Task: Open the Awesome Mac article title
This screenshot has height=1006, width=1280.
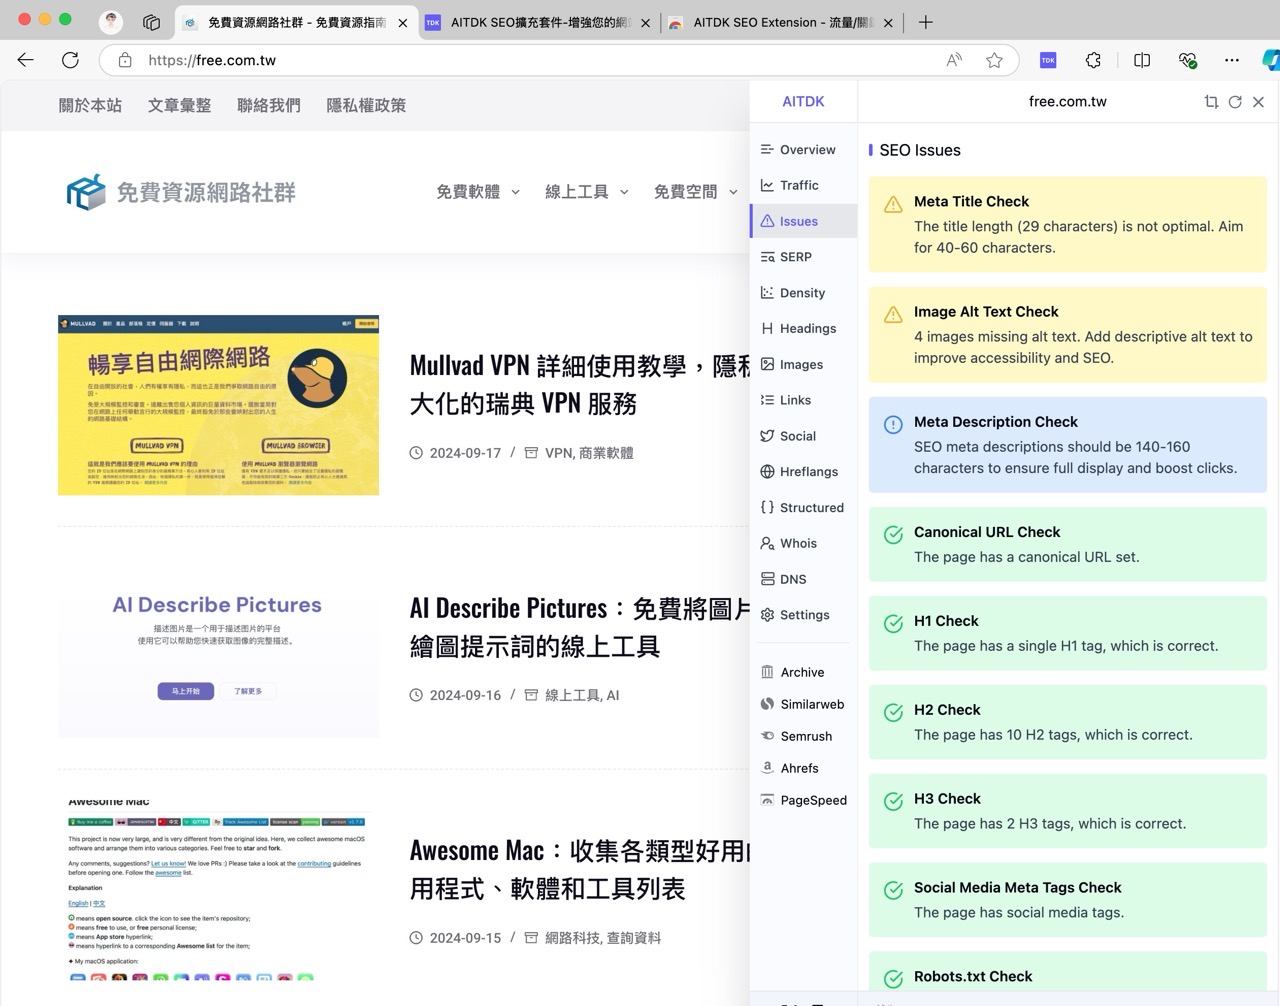Action: [580, 870]
